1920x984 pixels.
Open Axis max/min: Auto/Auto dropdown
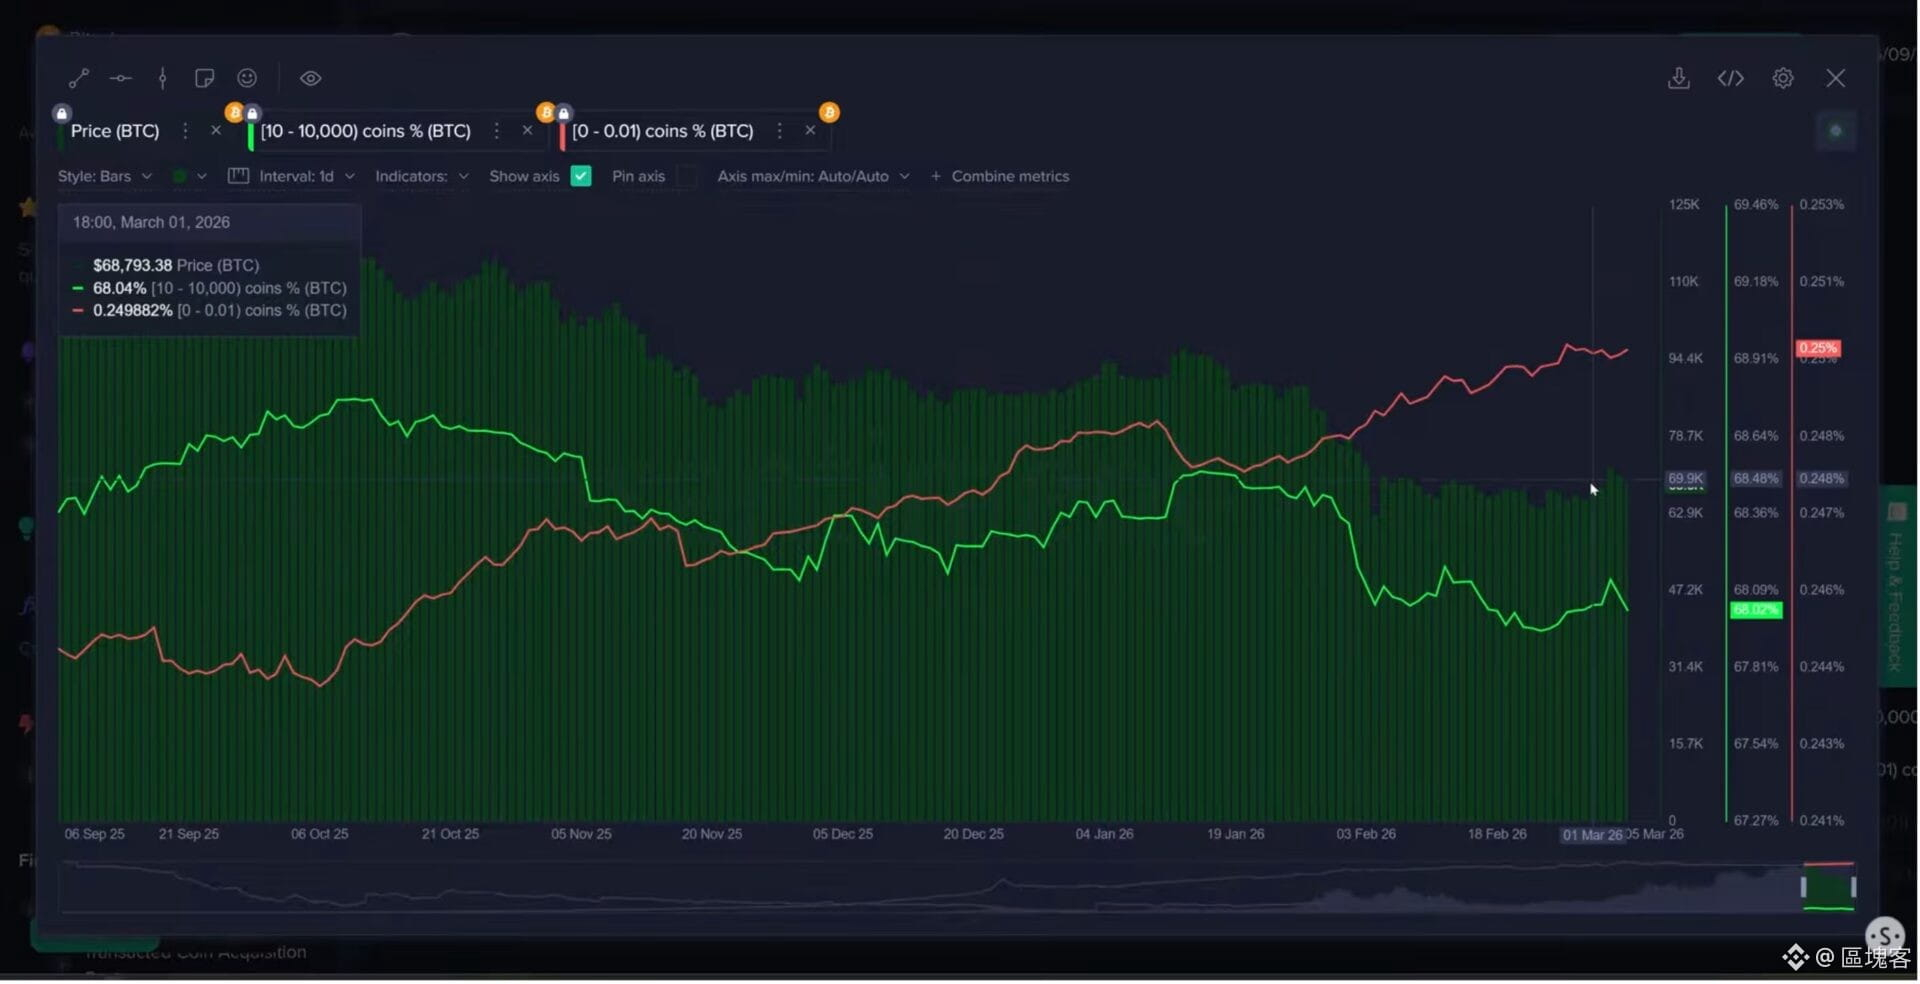pyautogui.click(x=813, y=176)
